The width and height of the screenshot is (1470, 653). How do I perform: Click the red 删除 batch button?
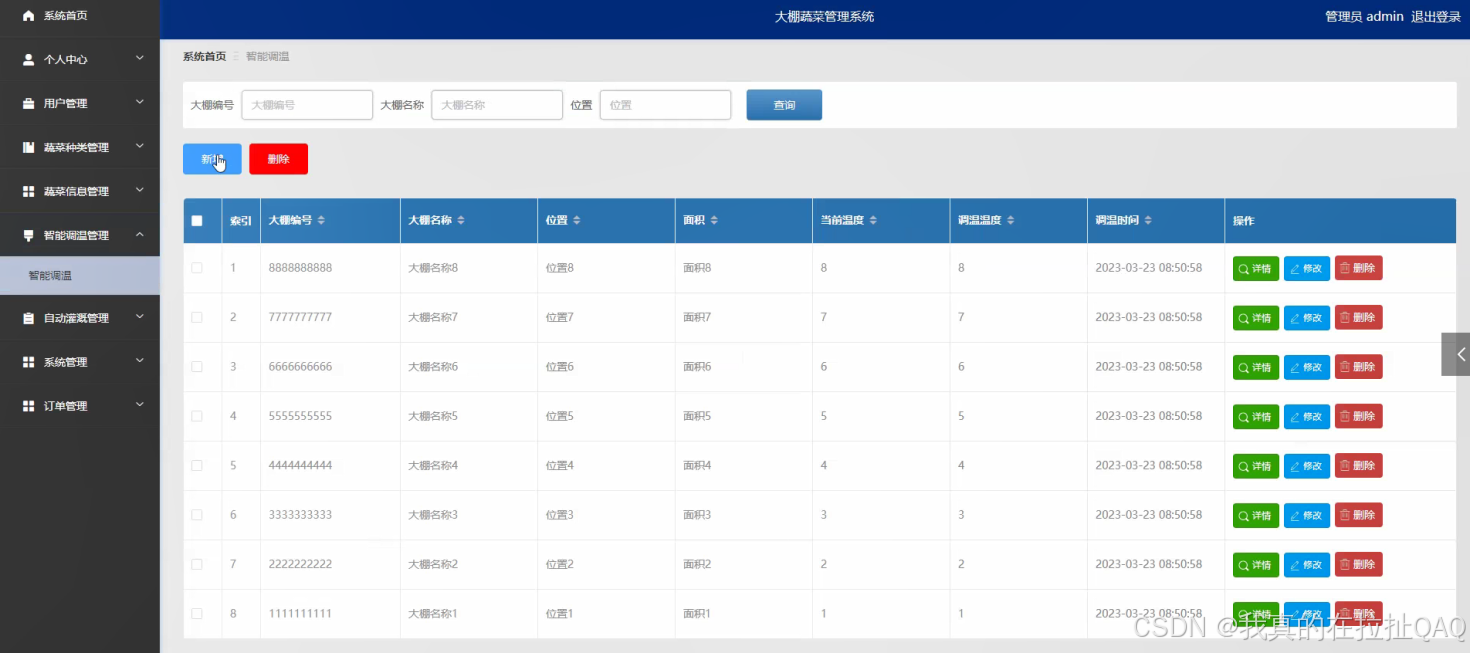pyautogui.click(x=278, y=159)
